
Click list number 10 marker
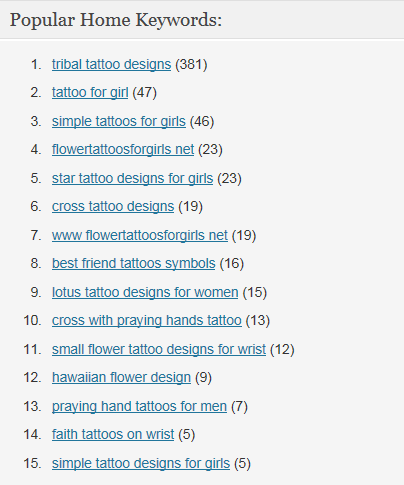32,320
